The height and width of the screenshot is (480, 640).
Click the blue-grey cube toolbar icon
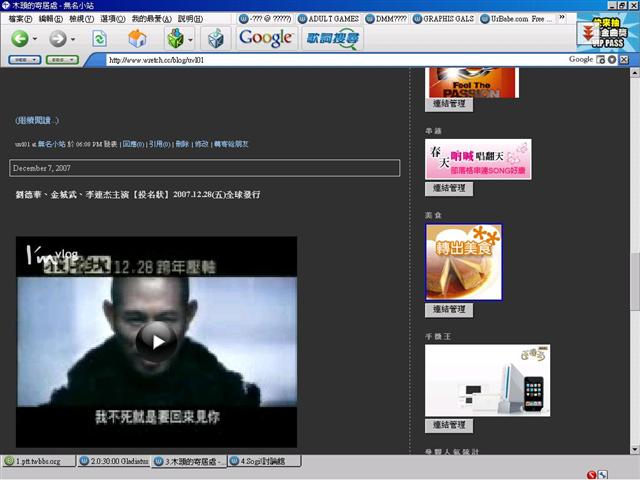point(216,39)
